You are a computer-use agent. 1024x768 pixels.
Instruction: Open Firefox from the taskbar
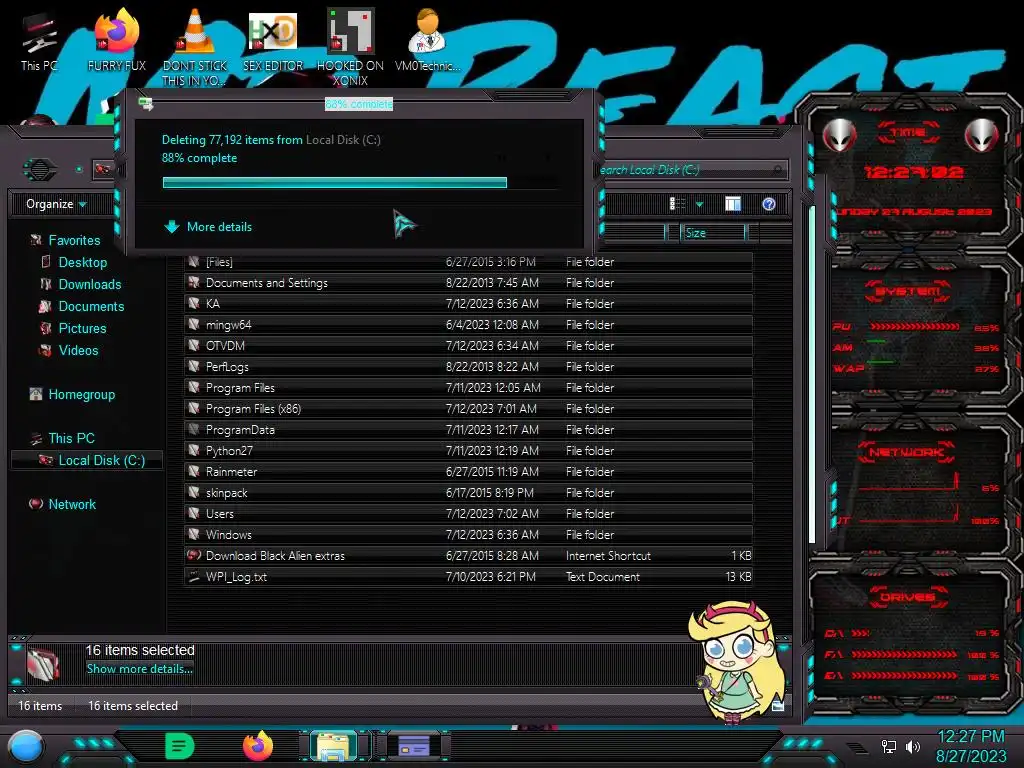point(258,746)
